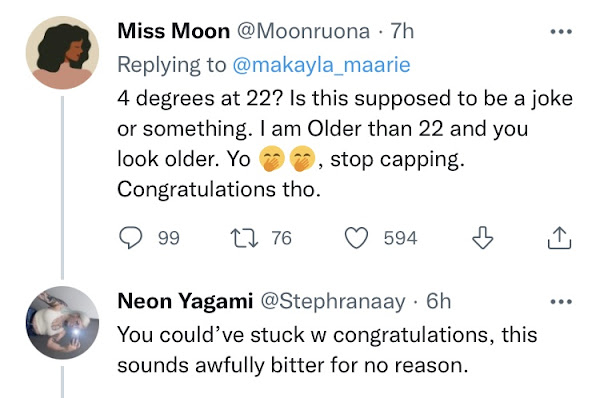Click the download arrow icon on Miss Moon's tweet
The width and height of the screenshot is (600, 398).
[483, 238]
